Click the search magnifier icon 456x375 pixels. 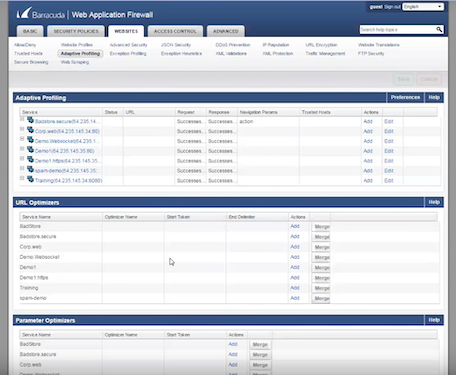pyautogui.click(x=439, y=30)
